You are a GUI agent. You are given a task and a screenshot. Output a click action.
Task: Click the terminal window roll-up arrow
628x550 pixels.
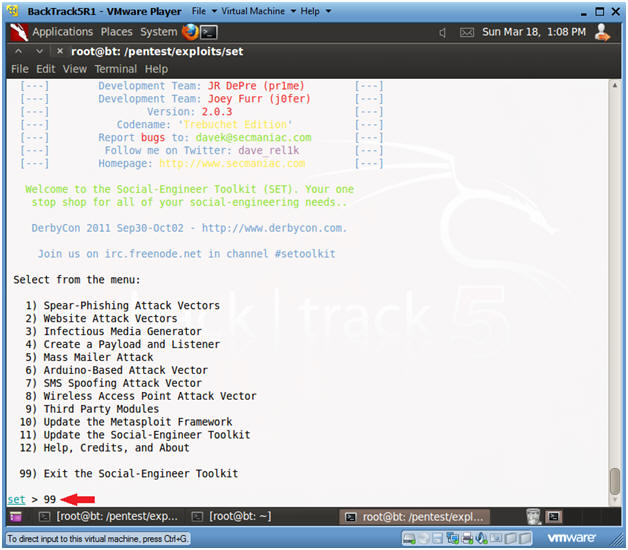[x=18, y=51]
